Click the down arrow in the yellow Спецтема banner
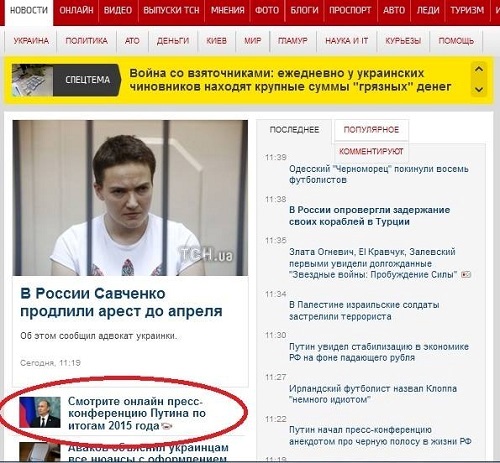Screen dimensions: 500x463 (x=479, y=89)
